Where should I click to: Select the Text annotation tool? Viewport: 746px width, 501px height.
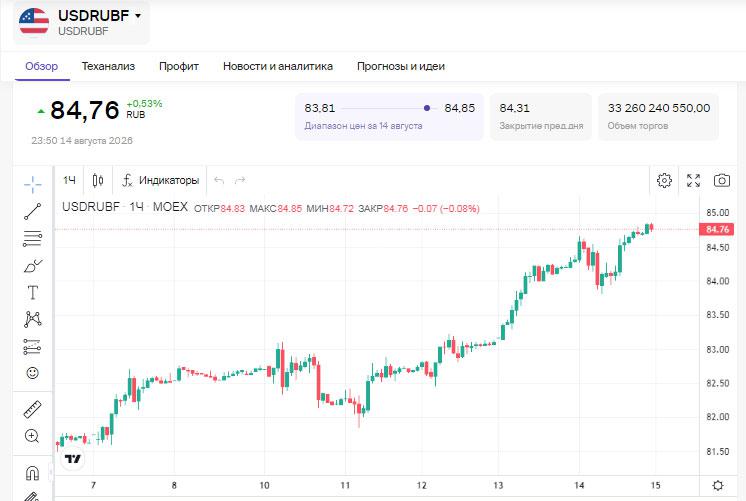(32, 293)
